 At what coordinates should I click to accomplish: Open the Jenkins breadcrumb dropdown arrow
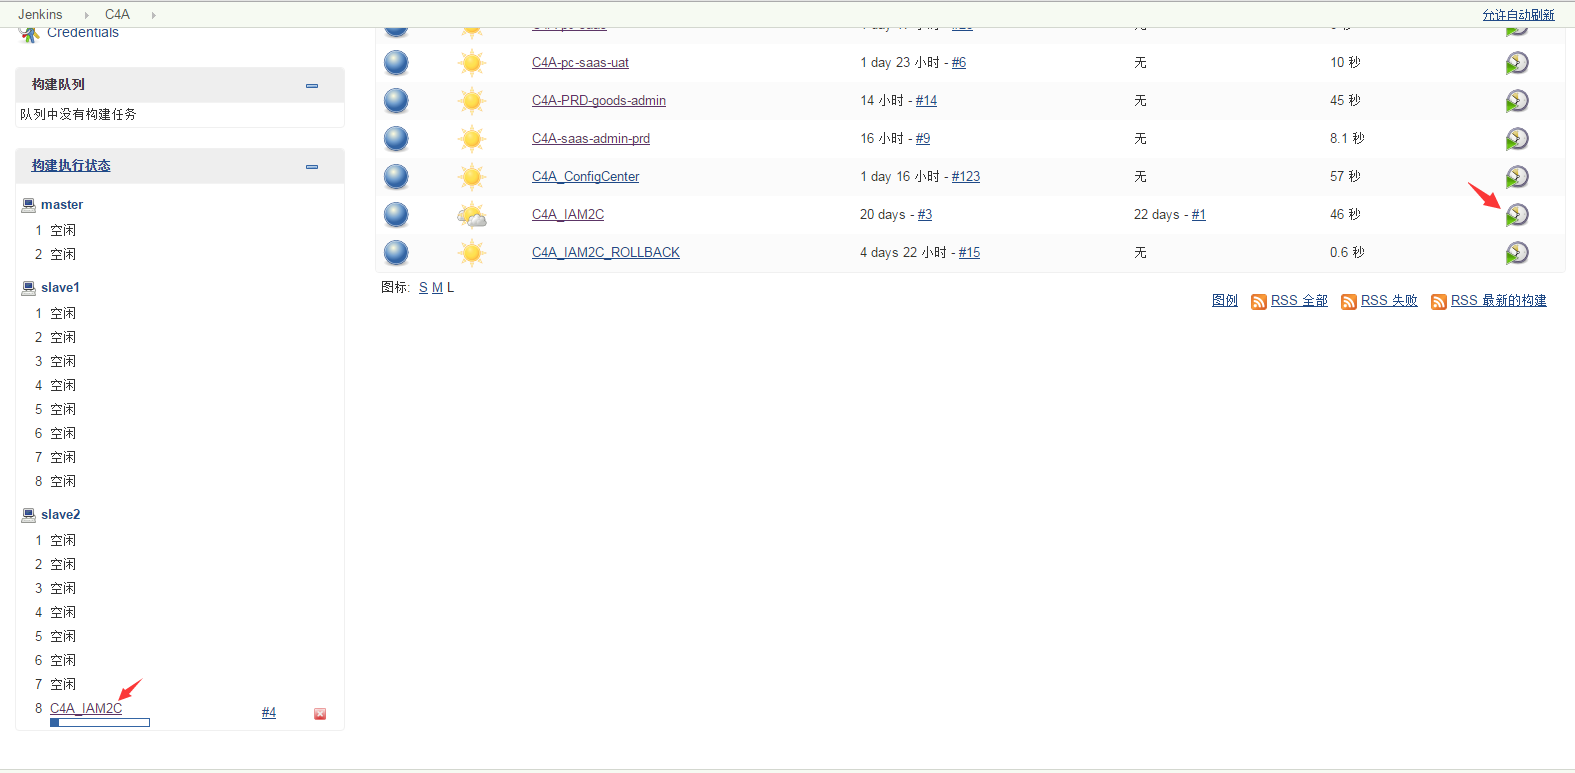86,15
